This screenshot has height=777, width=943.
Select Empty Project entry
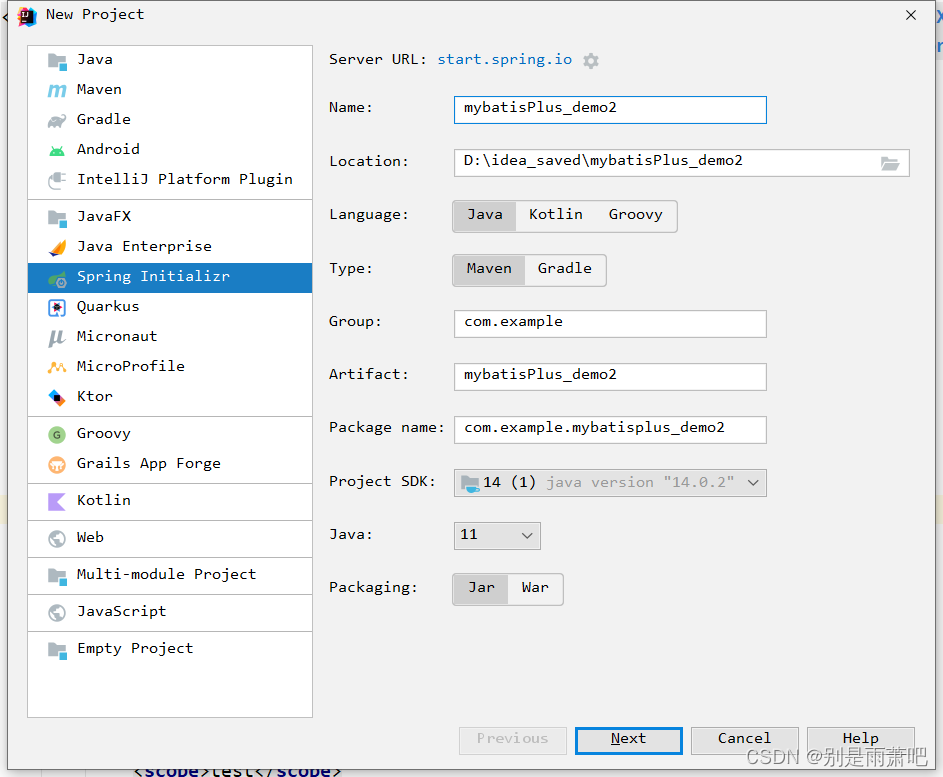pyautogui.click(x=170, y=650)
